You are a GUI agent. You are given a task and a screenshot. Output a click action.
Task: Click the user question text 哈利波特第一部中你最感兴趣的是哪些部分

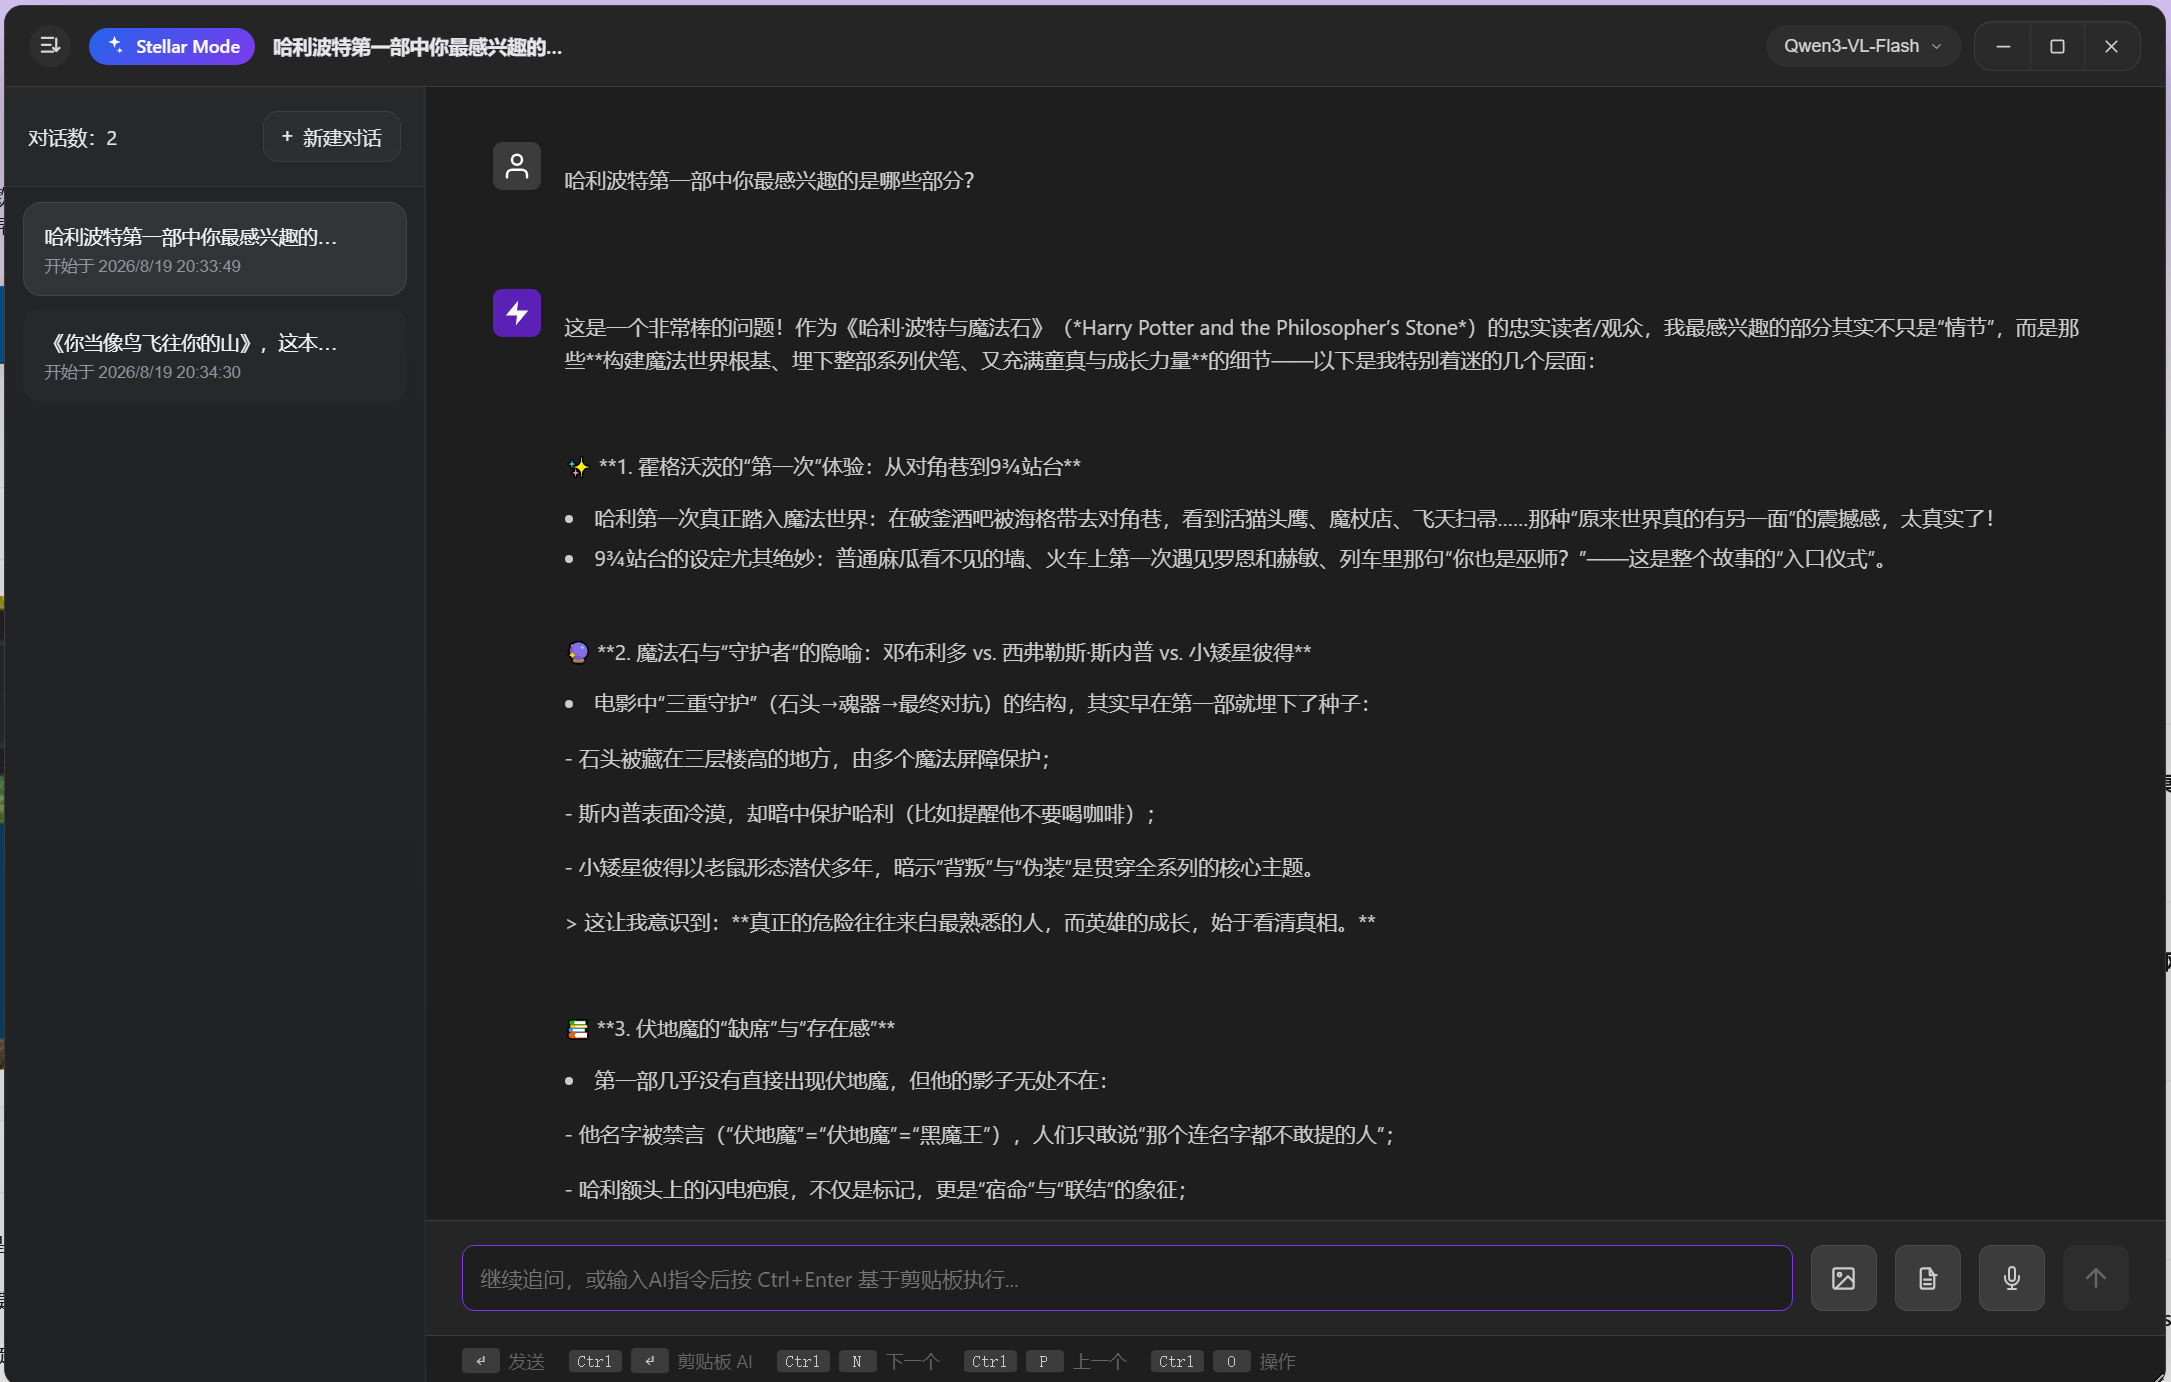[769, 180]
